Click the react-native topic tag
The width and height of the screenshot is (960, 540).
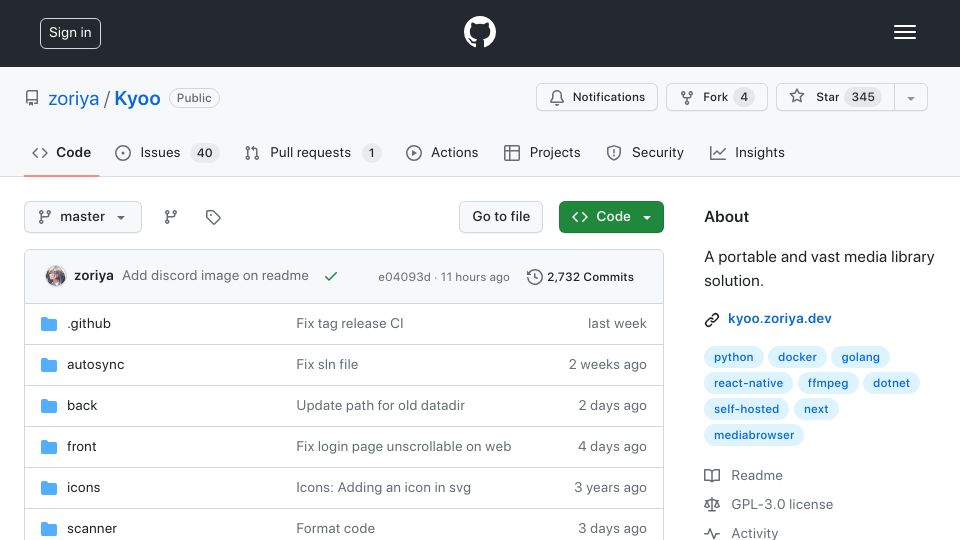point(748,383)
